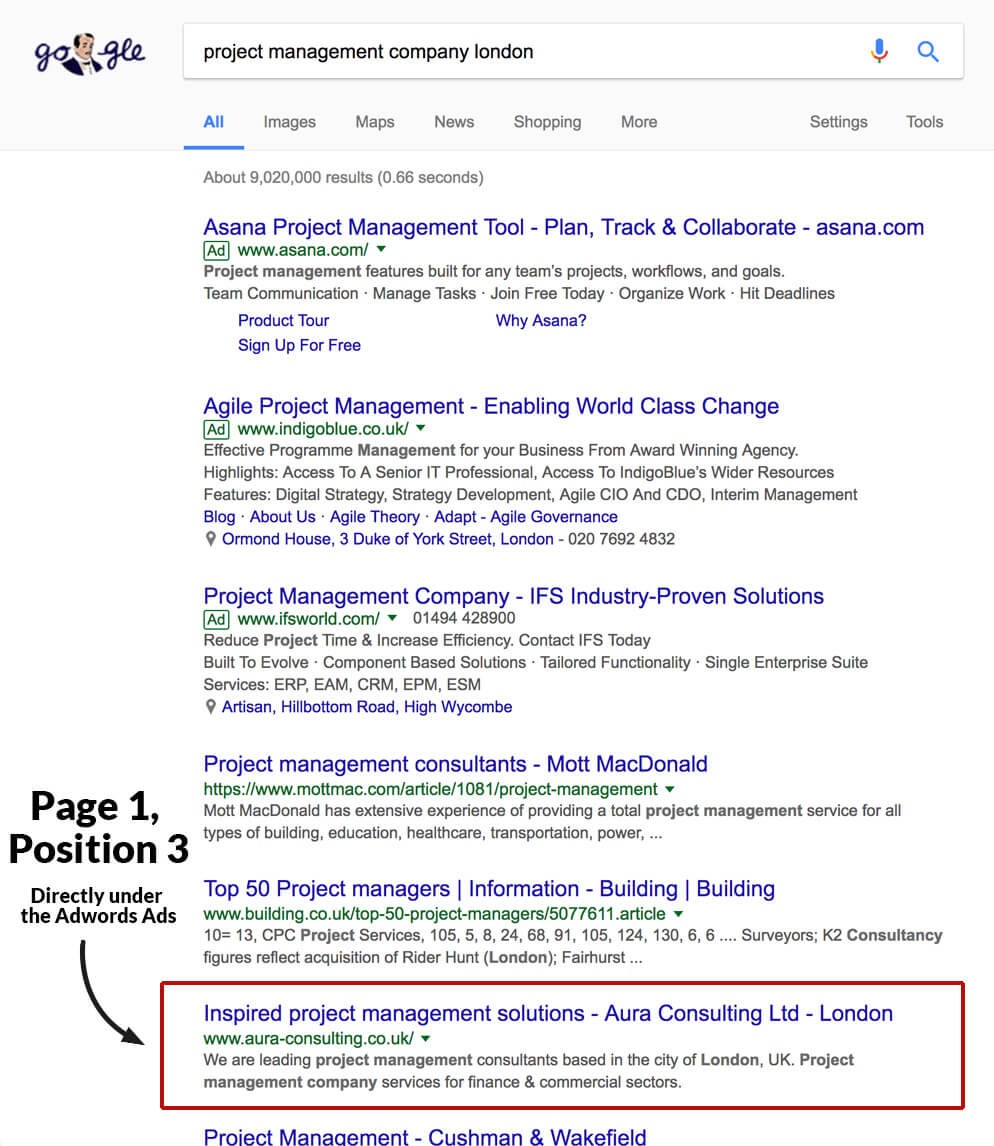Open the Product Tour sitelink
Image resolution: width=994 pixels, height=1146 pixels.
pos(284,321)
